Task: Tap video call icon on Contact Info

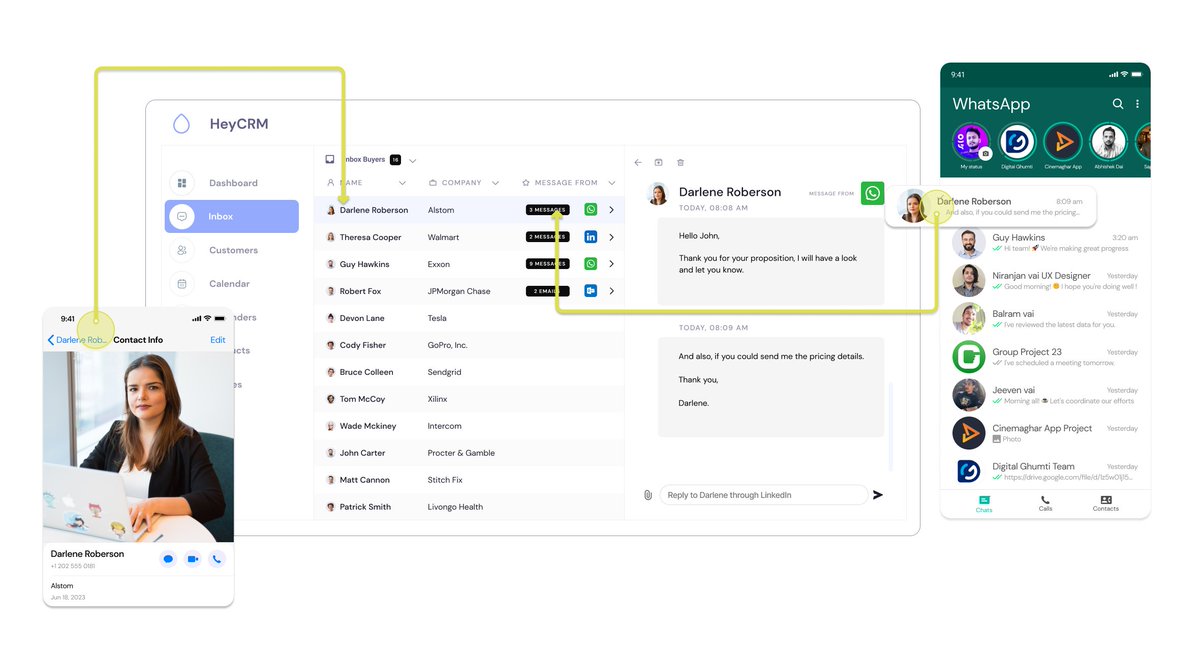Action: 192,559
